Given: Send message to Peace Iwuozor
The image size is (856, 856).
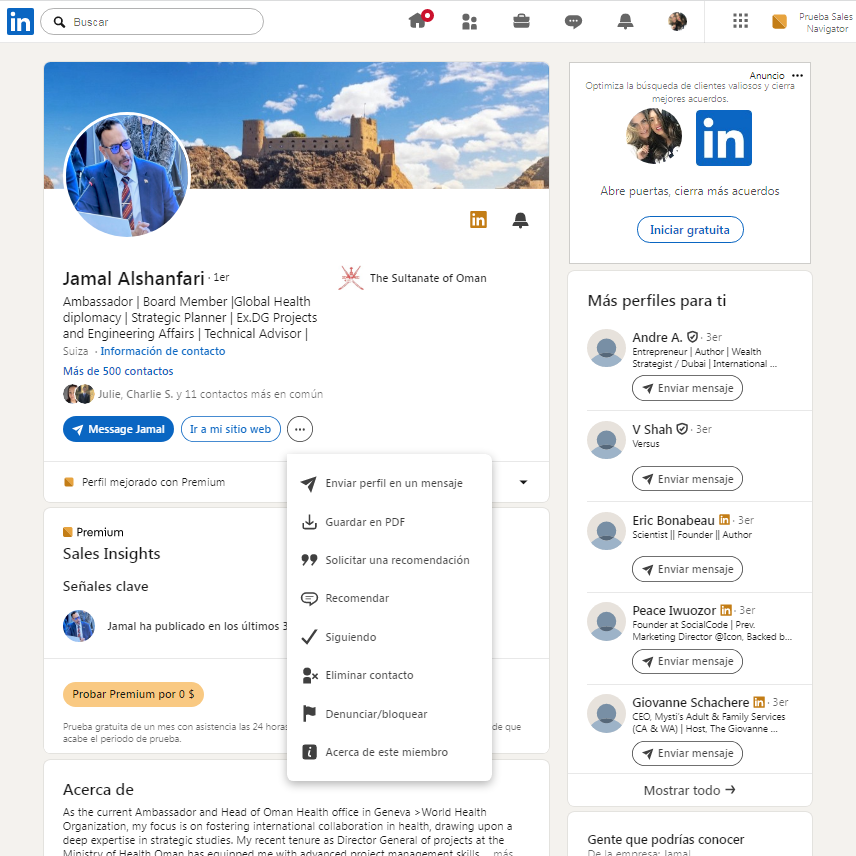Looking at the screenshot, I should (687, 661).
